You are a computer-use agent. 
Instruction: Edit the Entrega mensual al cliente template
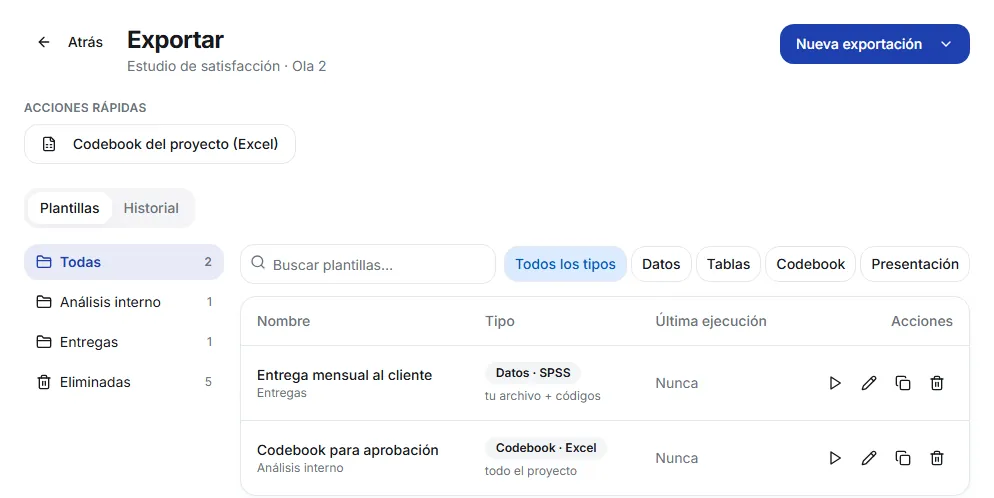[x=869, y=383]
